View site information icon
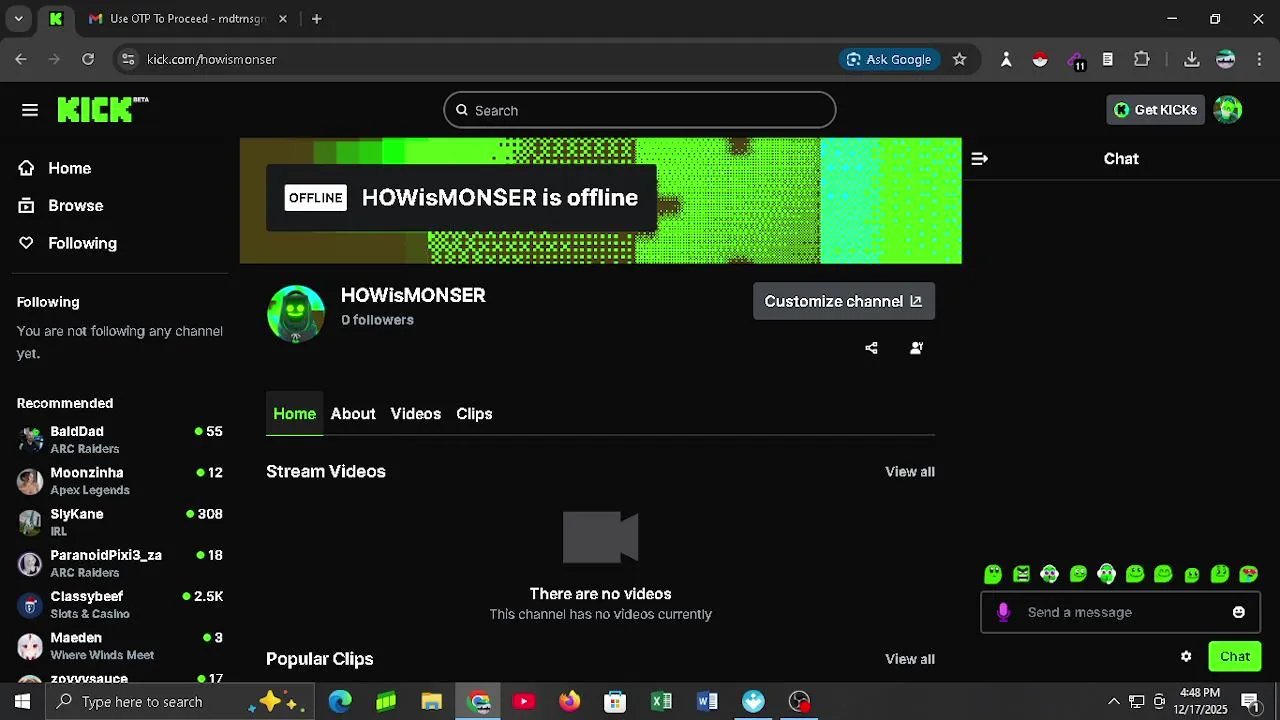 pyautogui.click(x=127, y=59)
